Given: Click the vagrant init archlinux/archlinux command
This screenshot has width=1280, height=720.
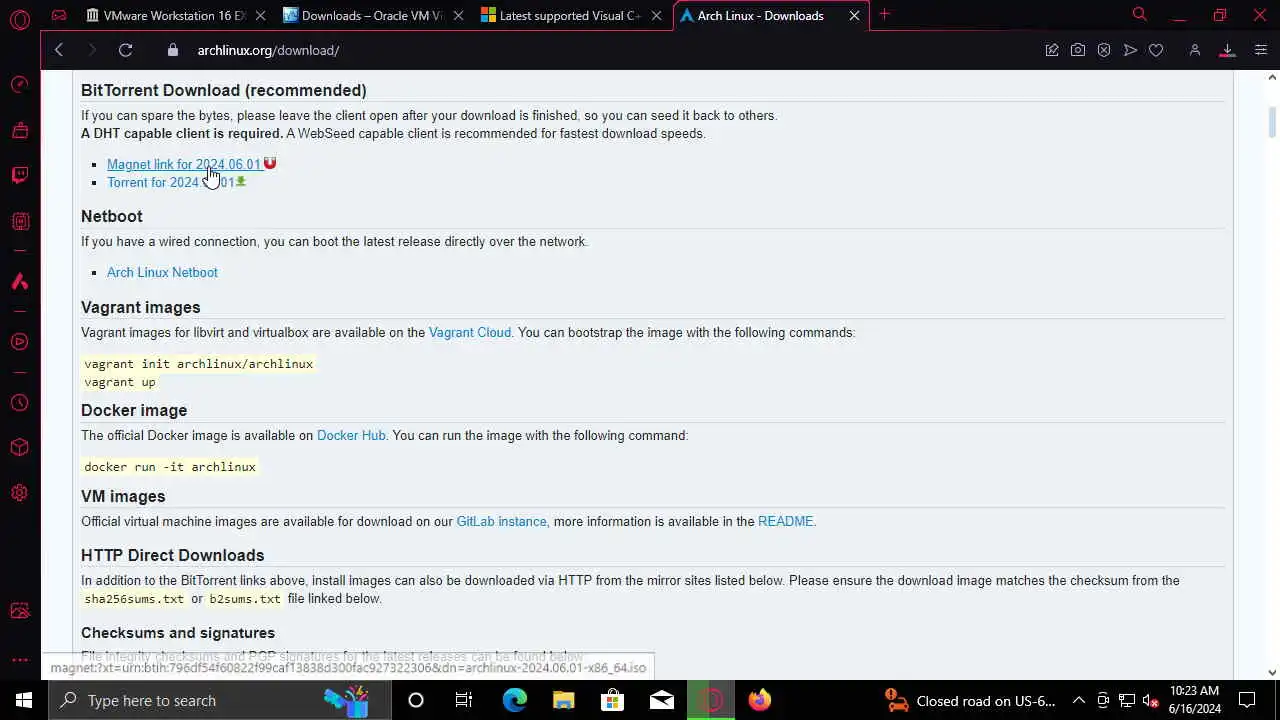Looking at the screenshot, I should tap(199, 364).
